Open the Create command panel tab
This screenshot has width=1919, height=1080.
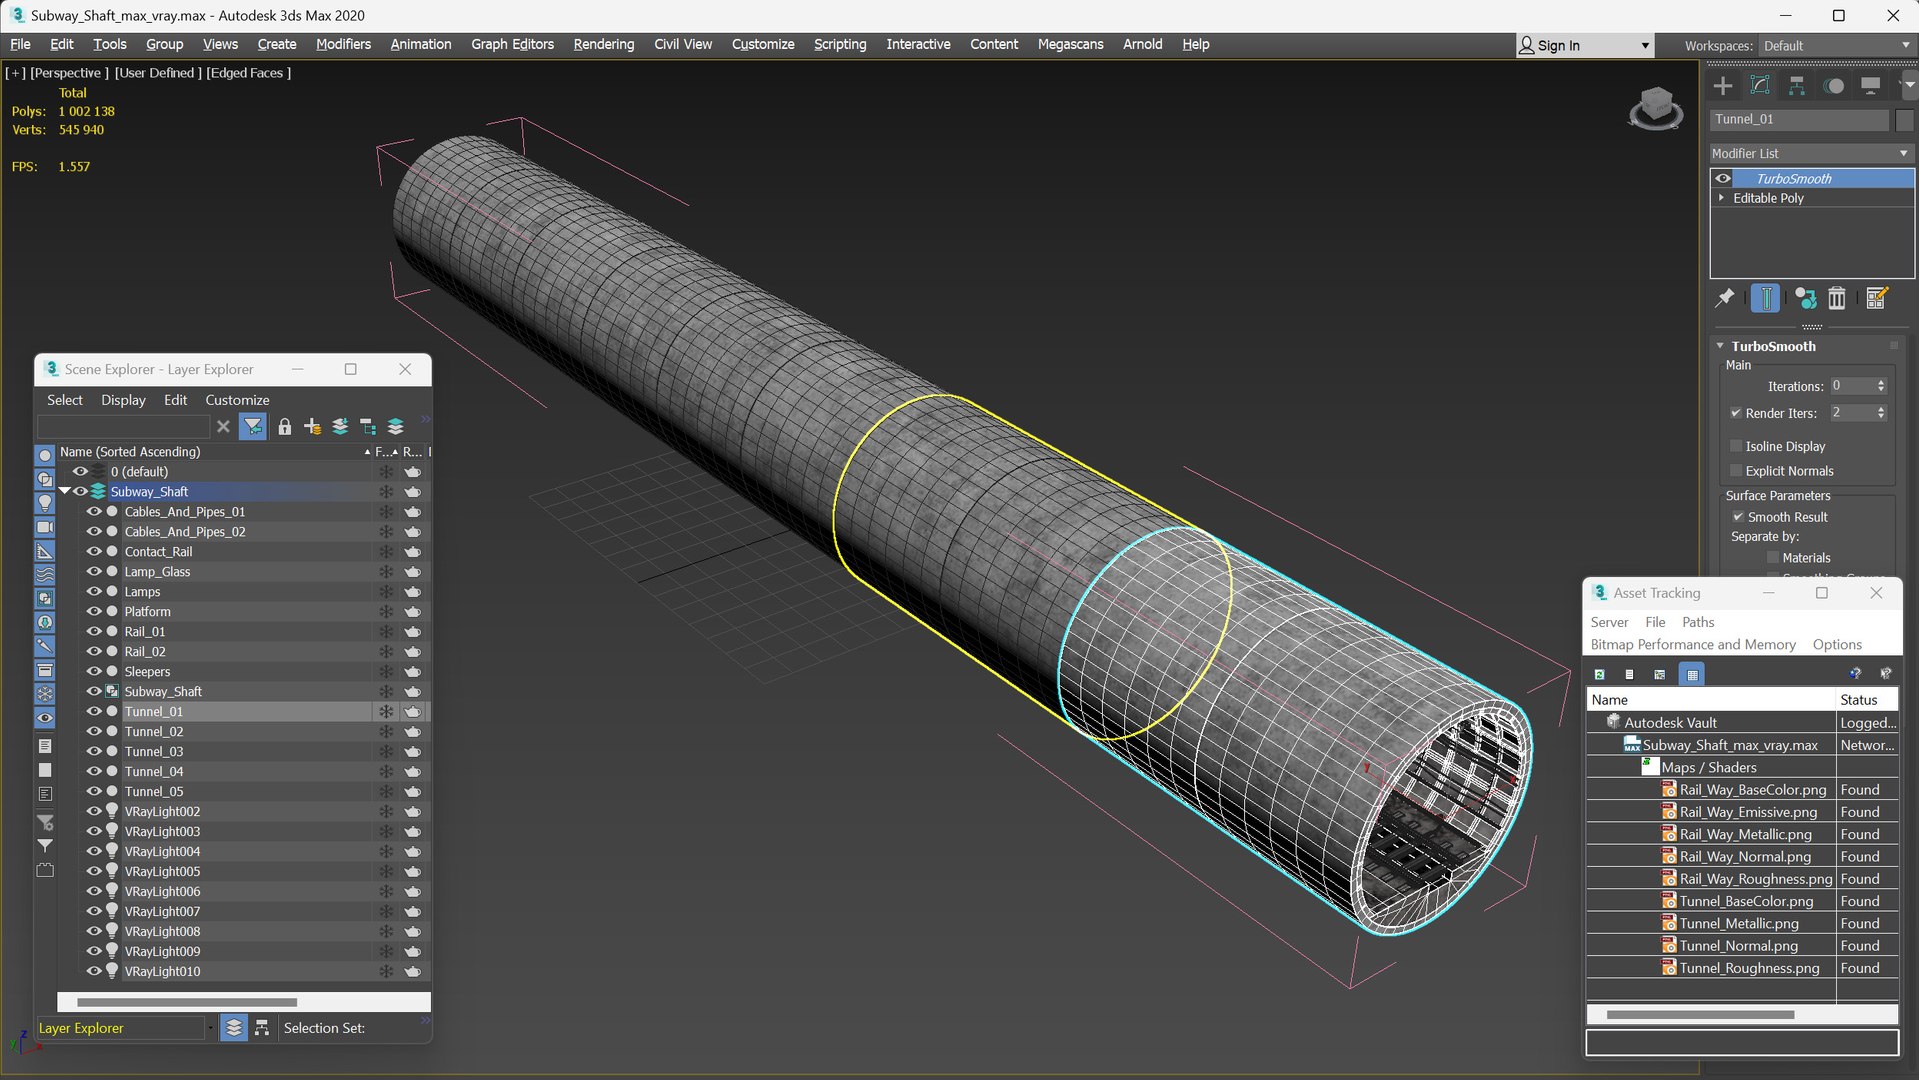pos(1723,86)
